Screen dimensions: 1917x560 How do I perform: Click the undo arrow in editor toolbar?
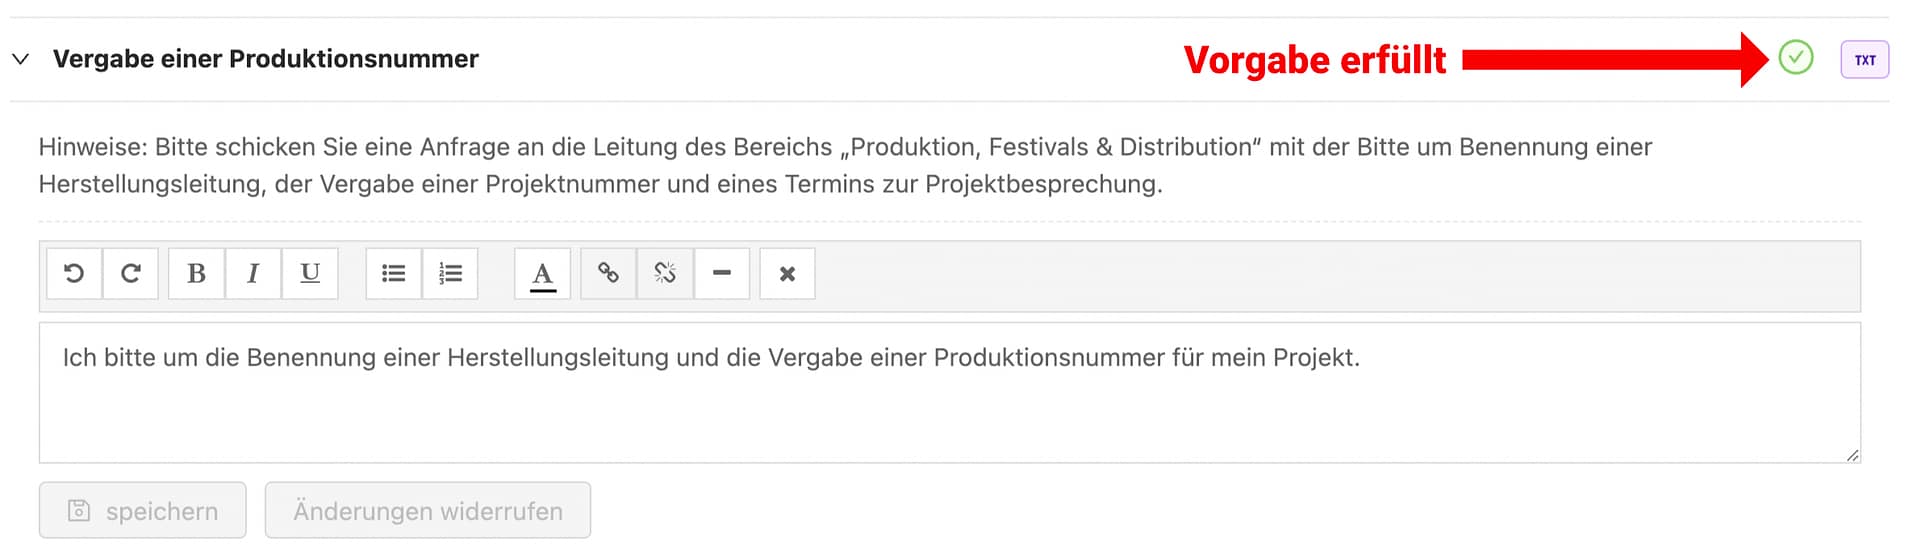point(74,273)
